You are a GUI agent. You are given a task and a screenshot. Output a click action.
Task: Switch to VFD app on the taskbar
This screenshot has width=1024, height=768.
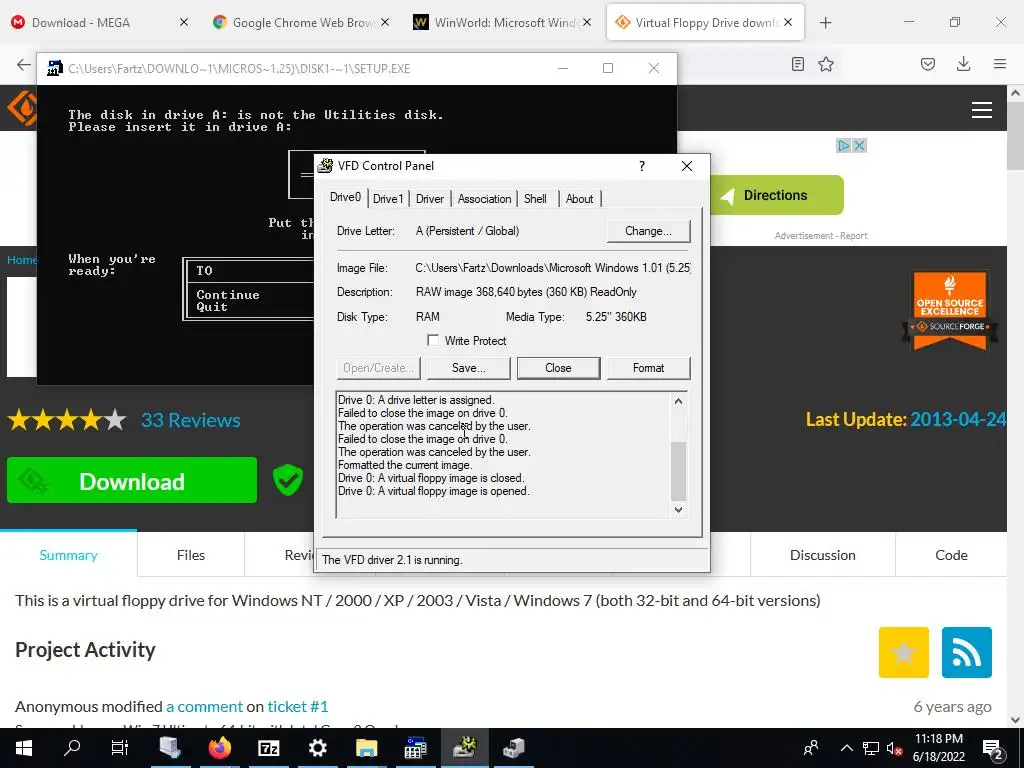coord(464,748)
